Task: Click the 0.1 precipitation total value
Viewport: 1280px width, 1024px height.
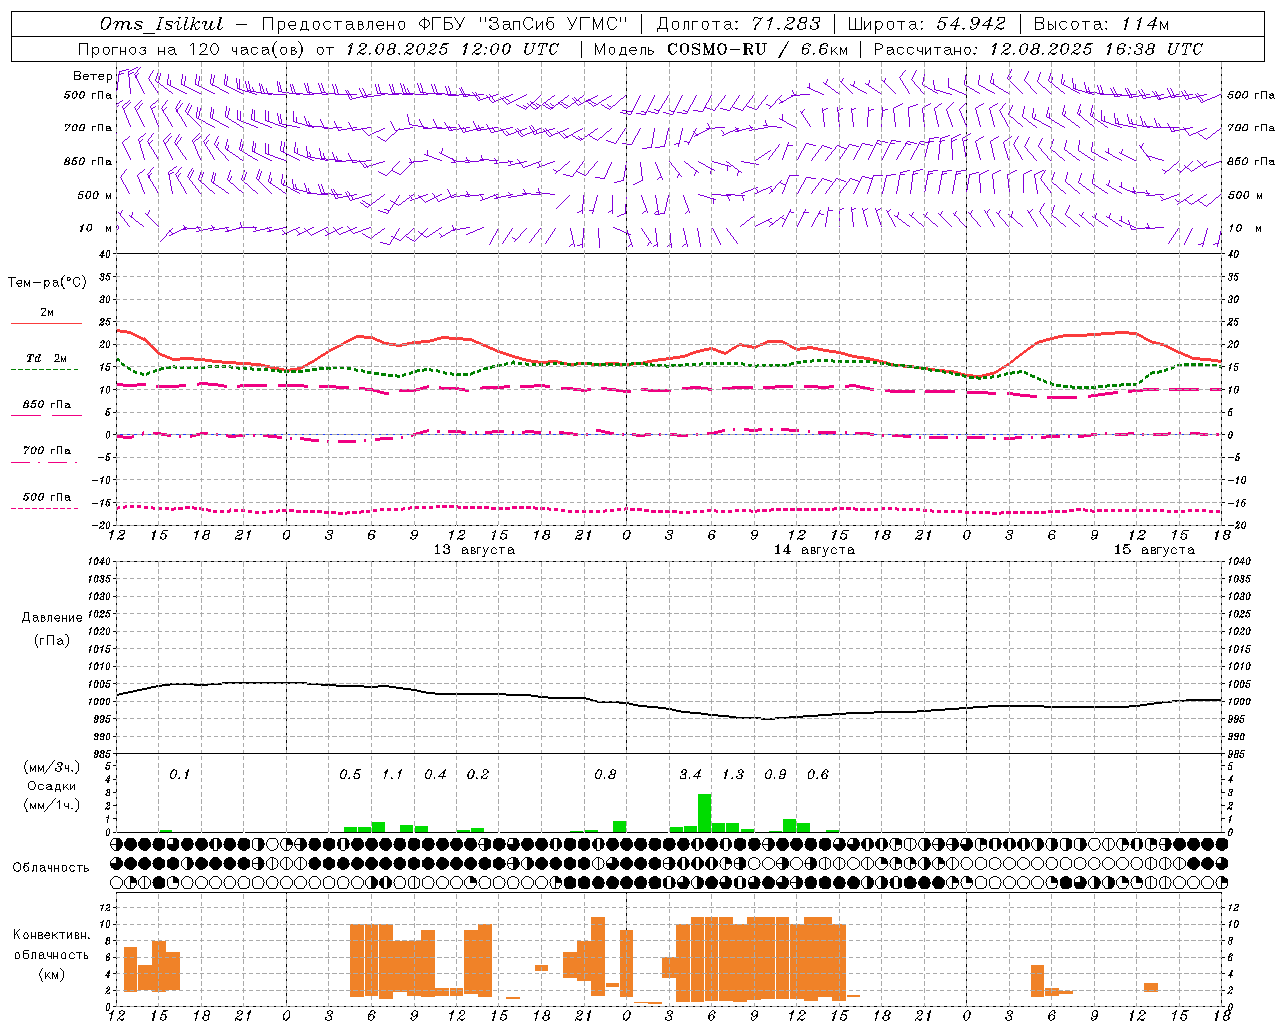Action: pyautogui.click(x=179, y=775)
